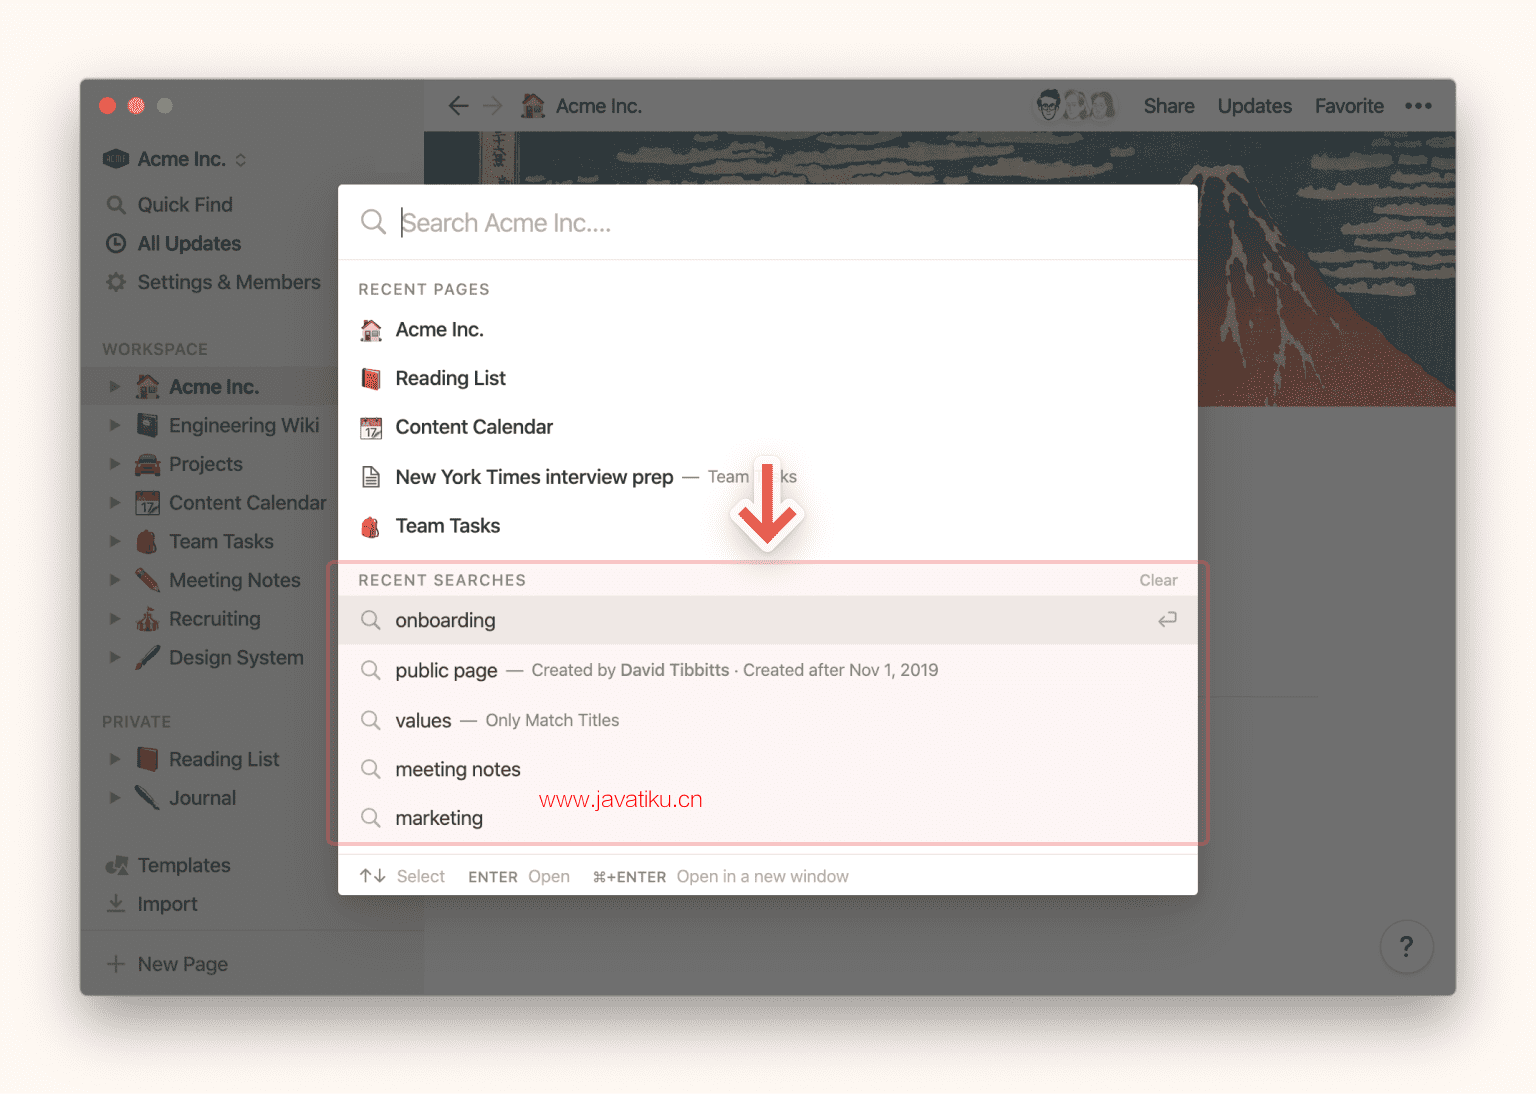The image size is (1536, 1094).
Task: Click the Quick Find magnifier icon in sidebar
Action: (x=116, y=205)
